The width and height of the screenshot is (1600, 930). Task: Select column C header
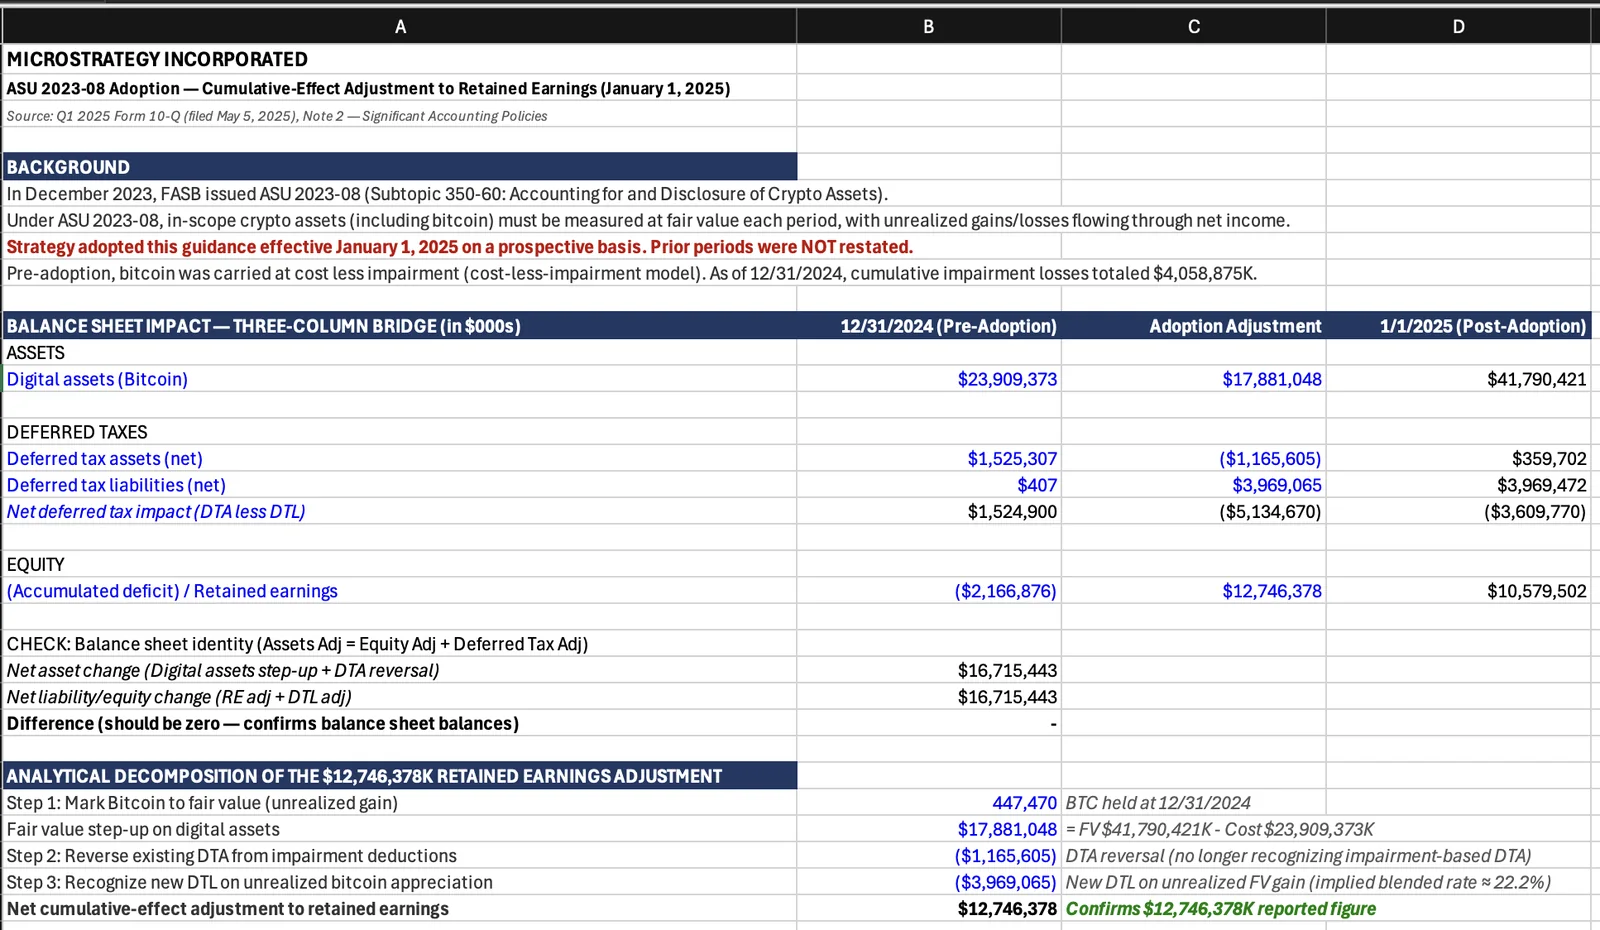tap(1194, 27)
